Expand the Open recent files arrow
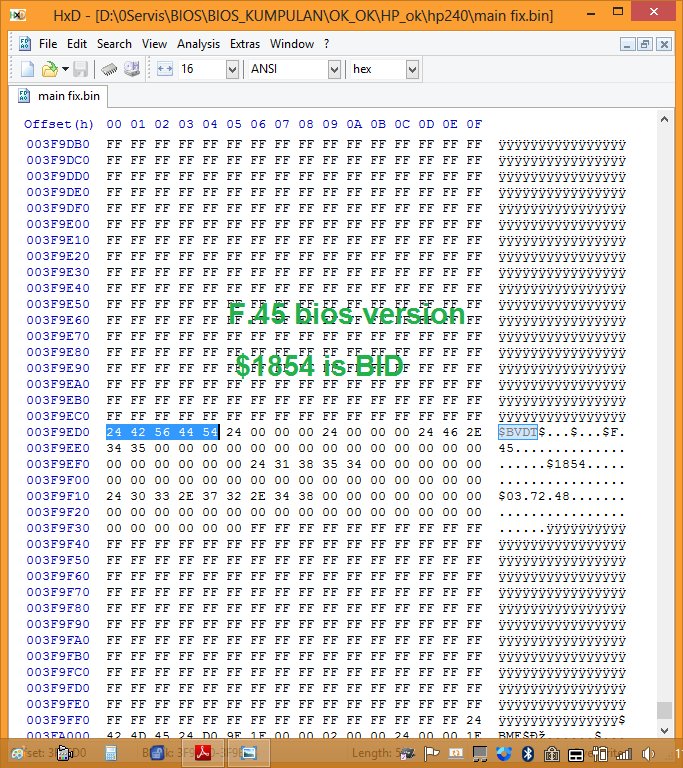The width and height of the screenshot is (683, 768). pyautogui.click(x=65, y=69)
